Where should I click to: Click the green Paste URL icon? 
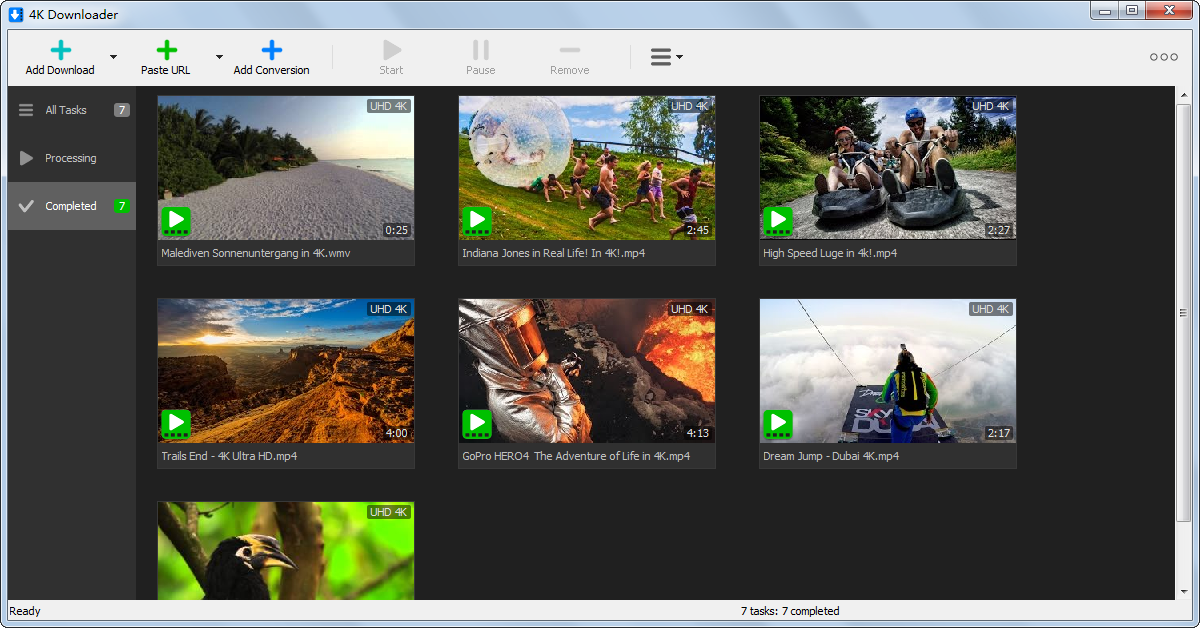coord(167,50)
